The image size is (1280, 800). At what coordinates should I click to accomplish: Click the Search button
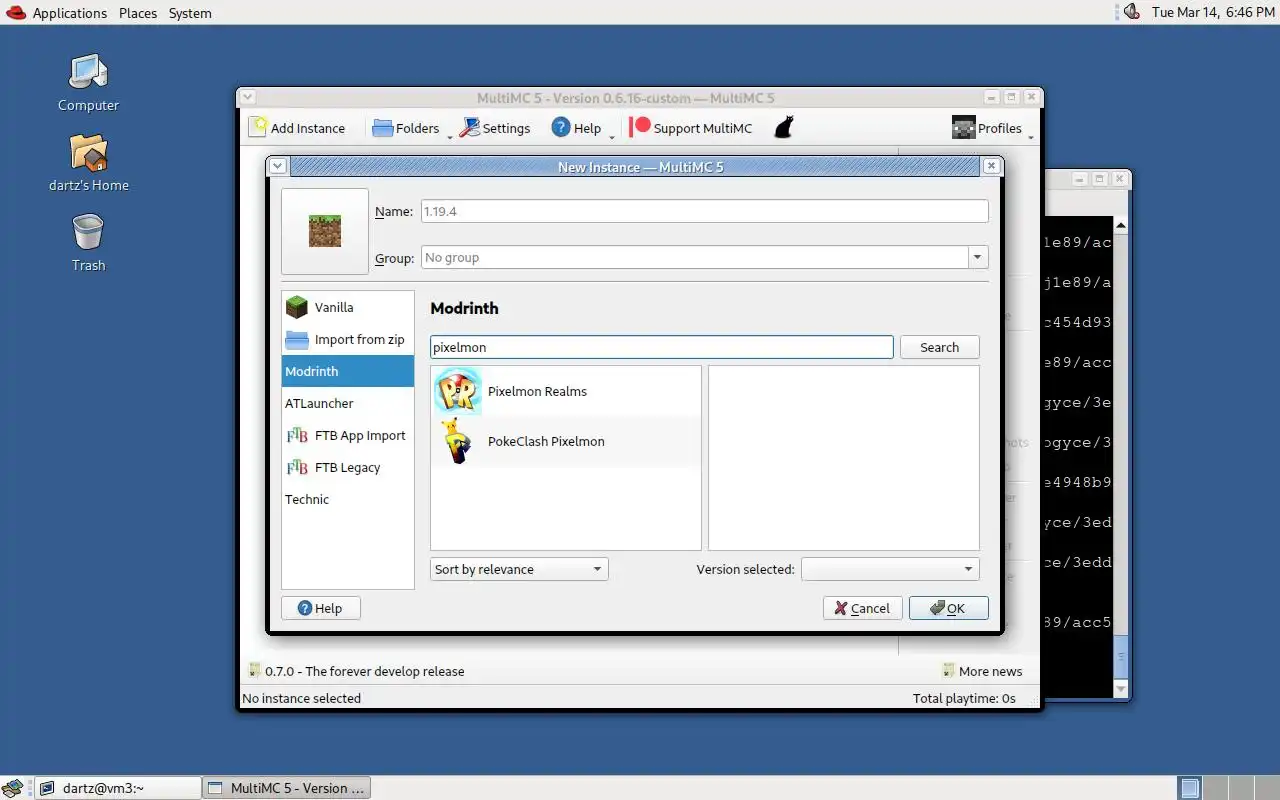(x=939, y=347)
